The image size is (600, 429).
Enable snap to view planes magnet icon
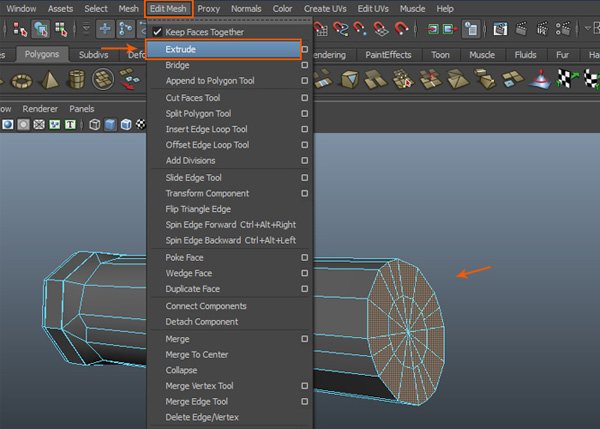pyautogui.click(x=380, y=29)
